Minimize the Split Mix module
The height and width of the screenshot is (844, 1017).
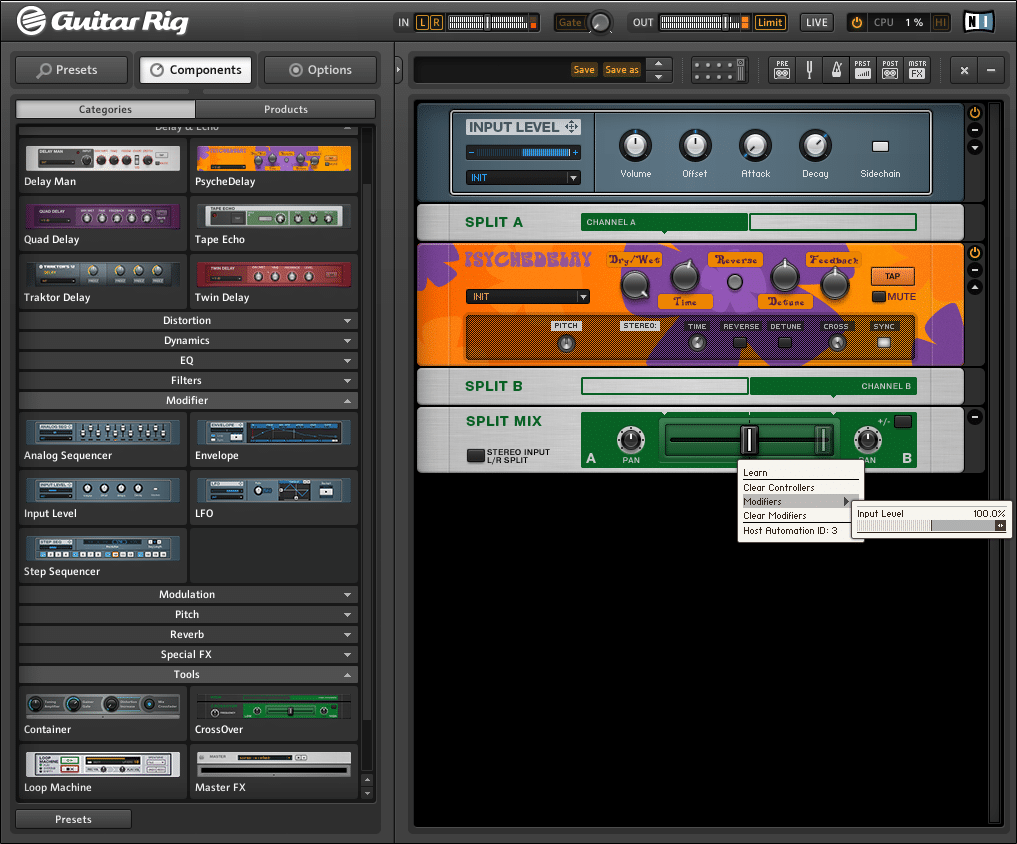[x=974, y=416]
